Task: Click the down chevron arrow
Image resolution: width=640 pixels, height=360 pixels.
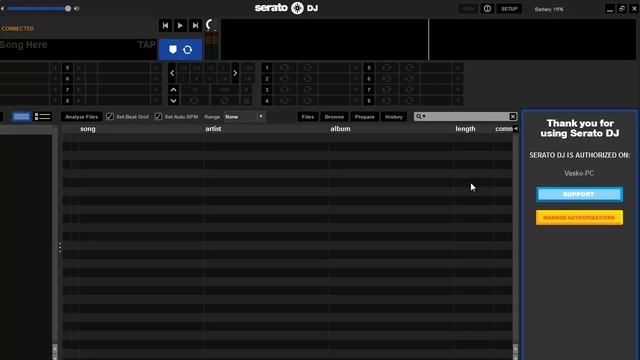Action: pos(173,100)
